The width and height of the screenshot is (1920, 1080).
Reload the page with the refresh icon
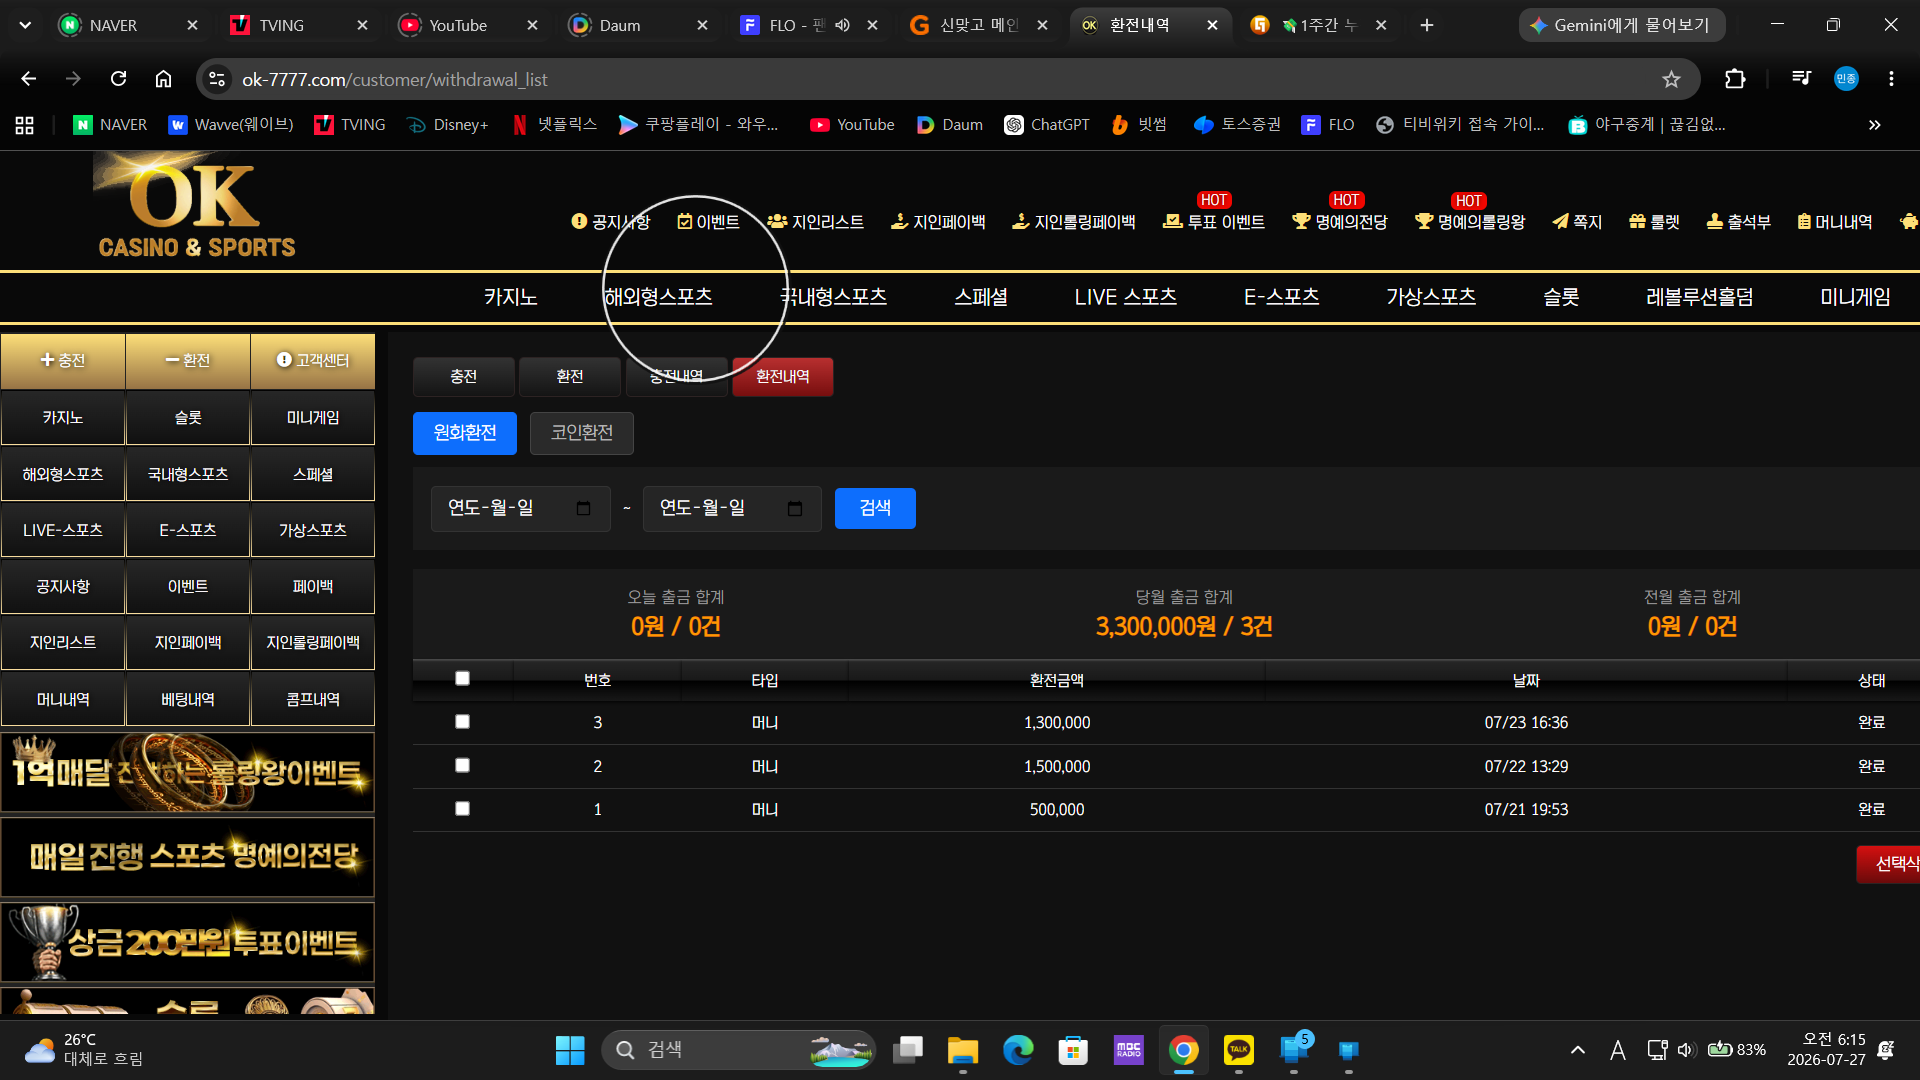118,79
